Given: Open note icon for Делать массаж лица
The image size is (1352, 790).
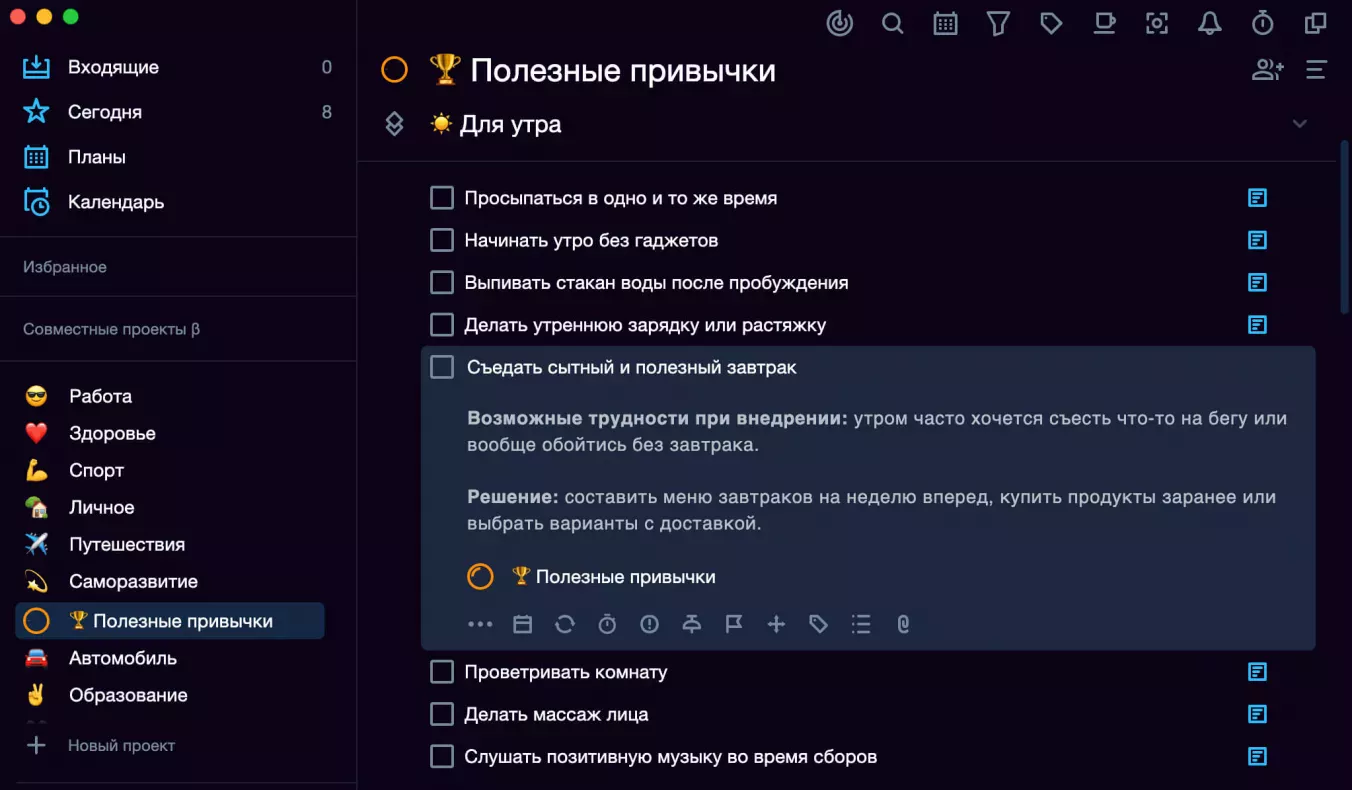Looking at the screenshot, I should (1258, 714).
